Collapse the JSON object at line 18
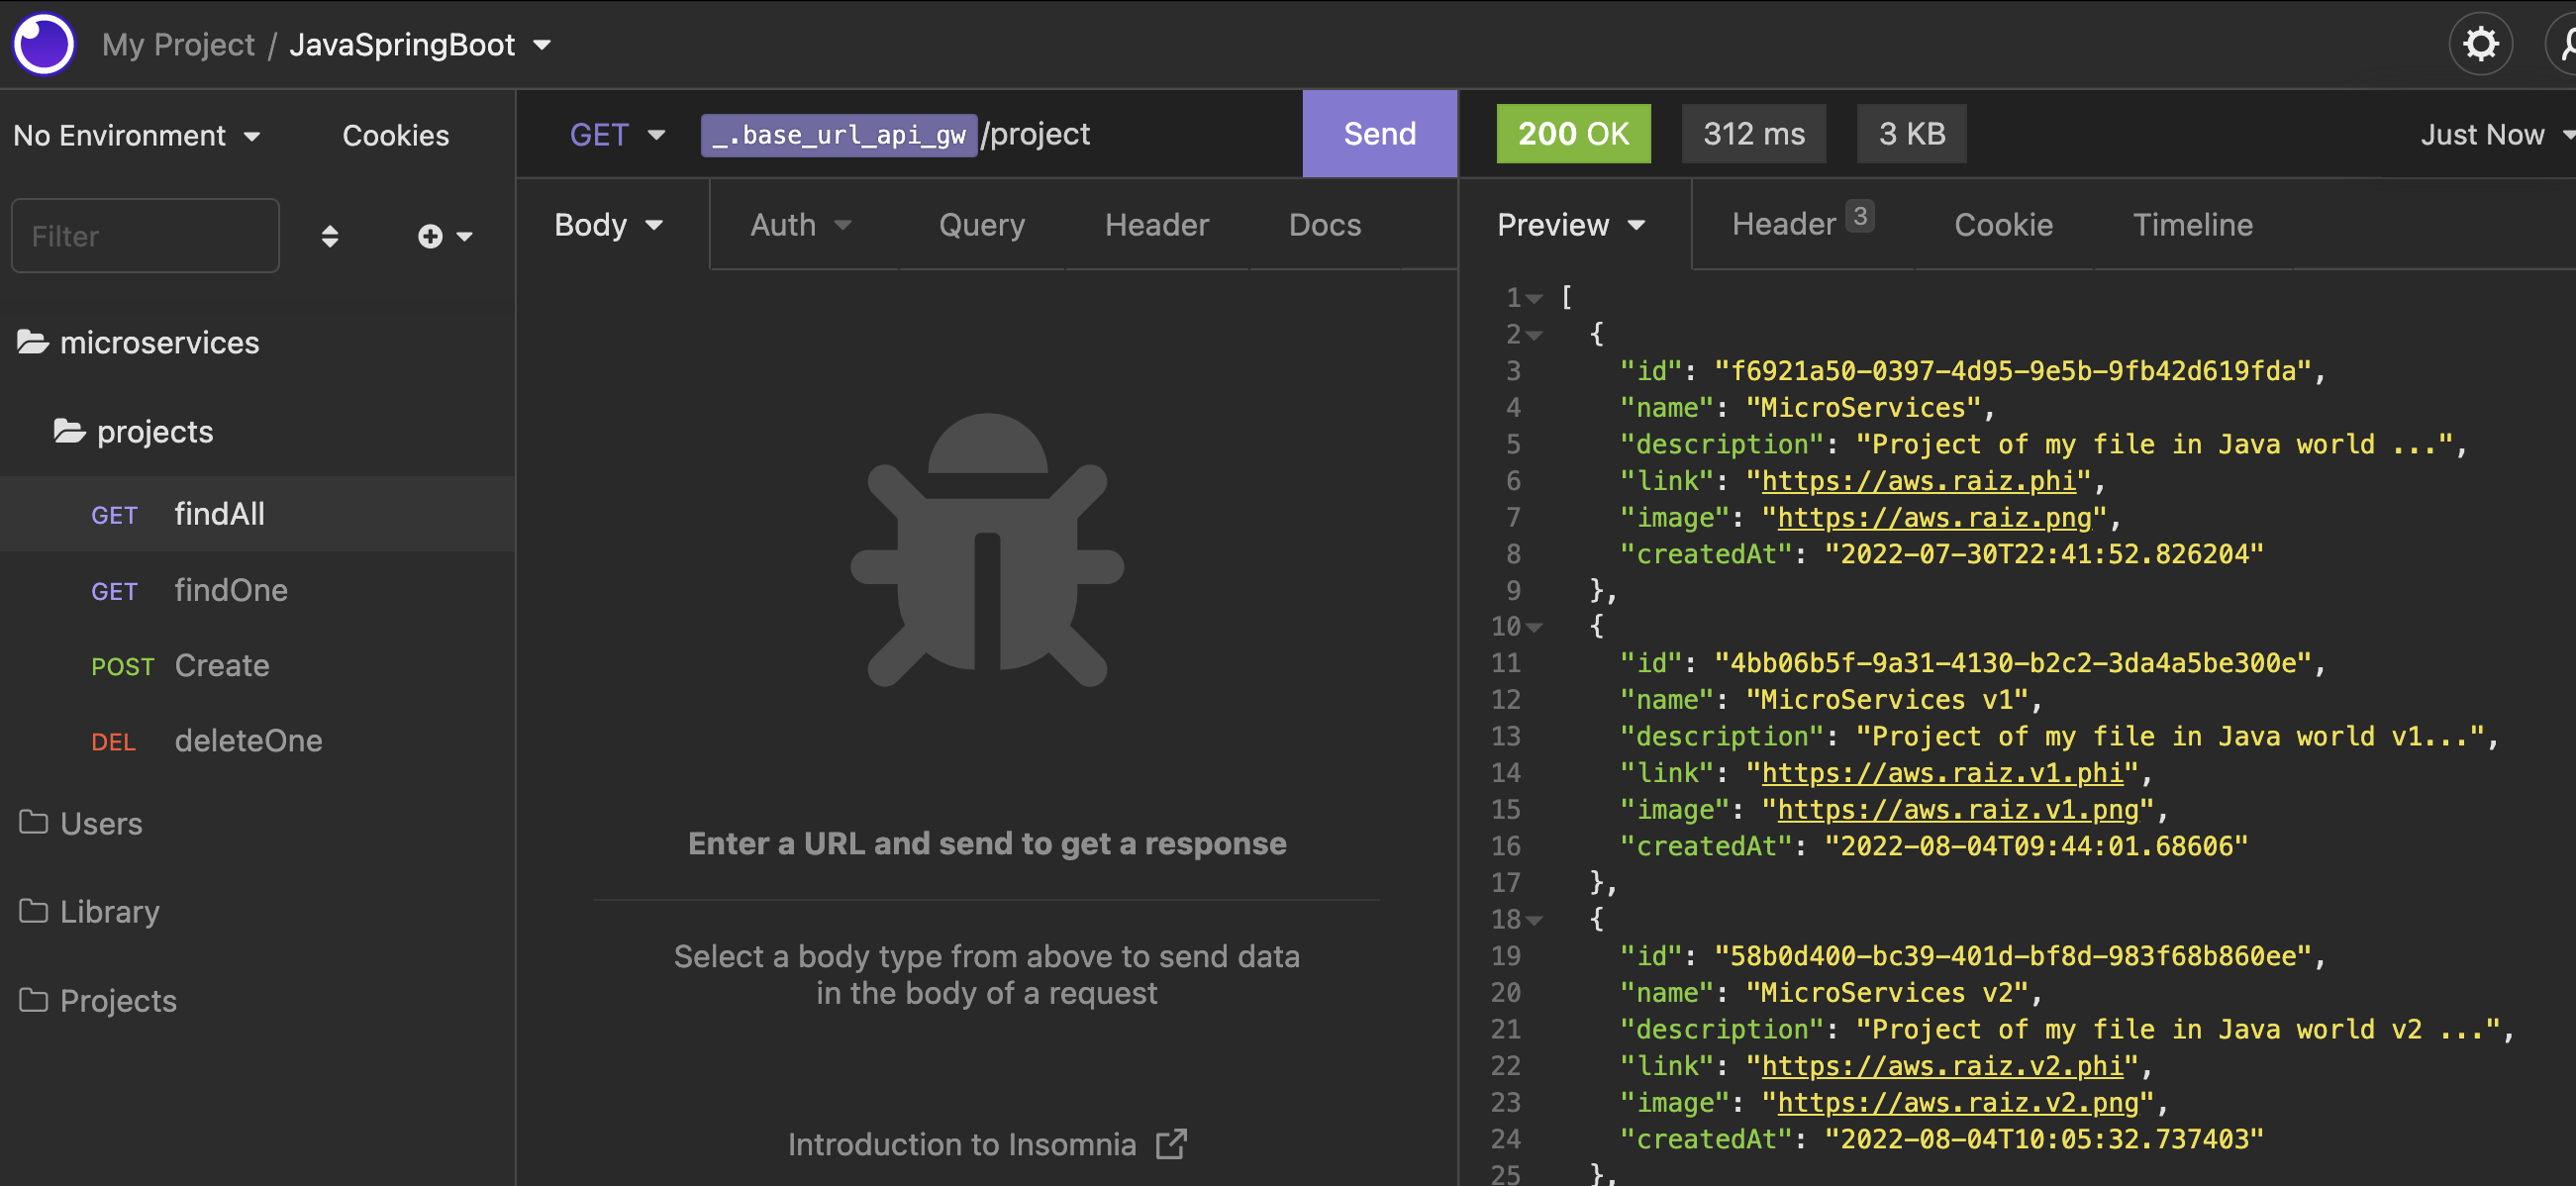The width and height of the screenshot is (2576, 1186). (x=1534, y=920)
